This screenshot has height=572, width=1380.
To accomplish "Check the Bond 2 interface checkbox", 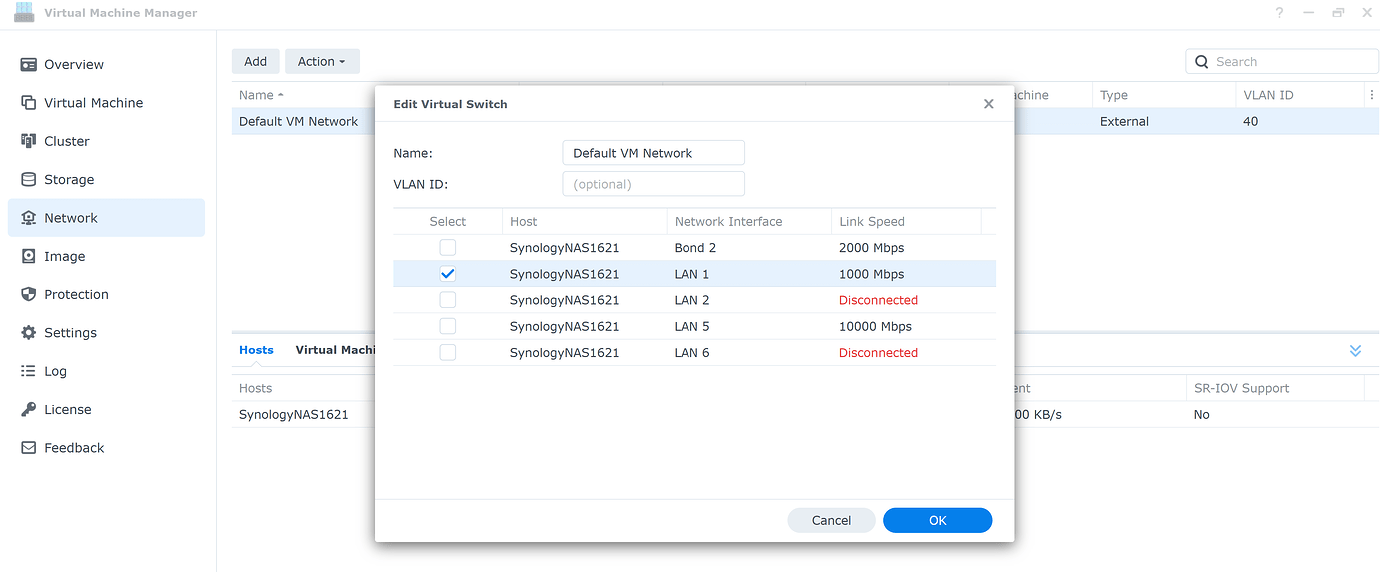I will [x=447, y=248].
